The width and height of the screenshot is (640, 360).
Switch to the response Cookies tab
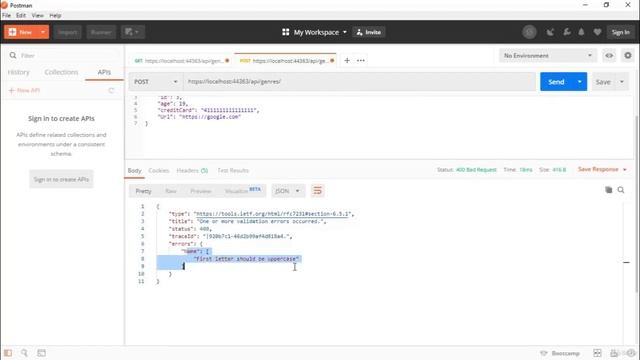pos(159,171)
